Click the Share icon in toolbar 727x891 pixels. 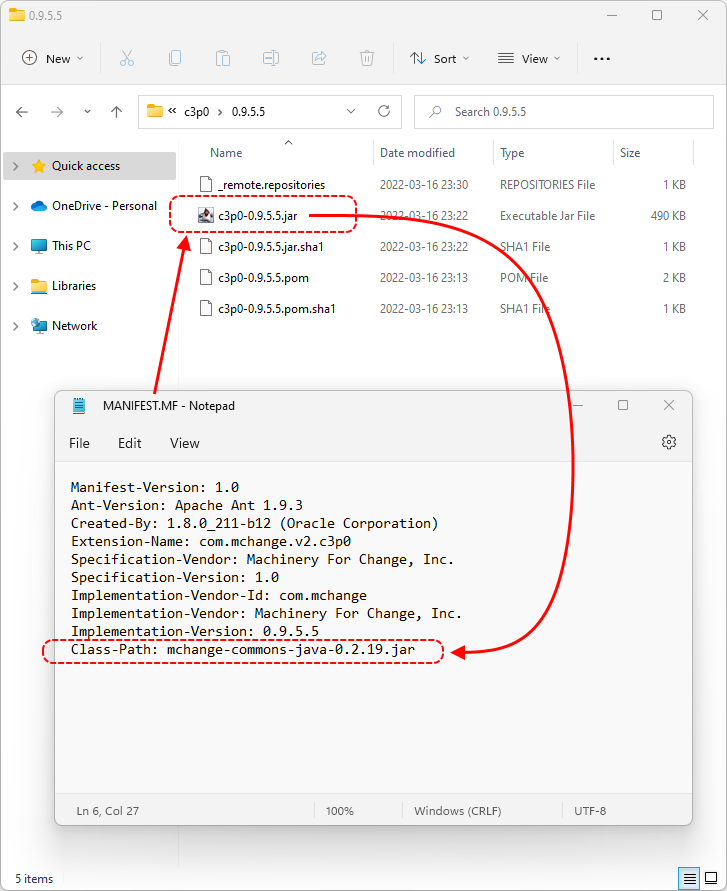tap(319, 58)
